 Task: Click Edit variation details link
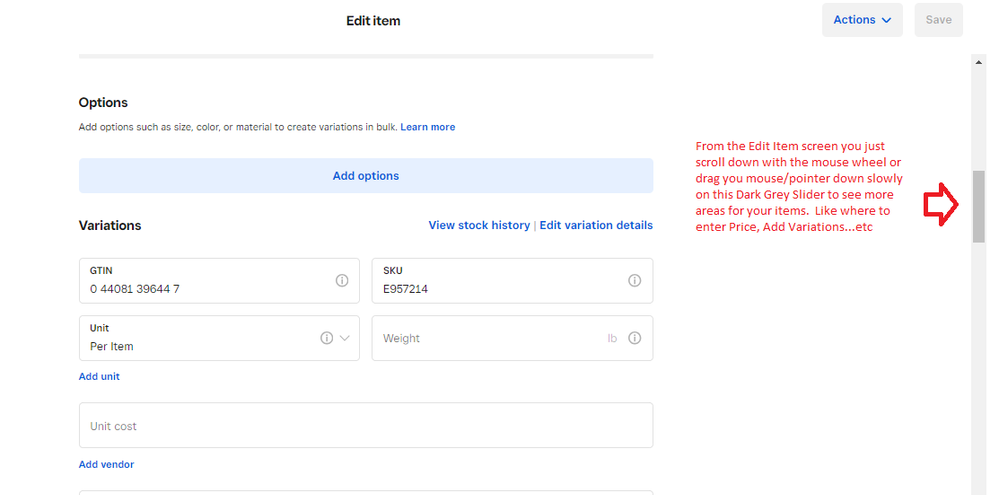pyautogui.click(x=596, y=225)
